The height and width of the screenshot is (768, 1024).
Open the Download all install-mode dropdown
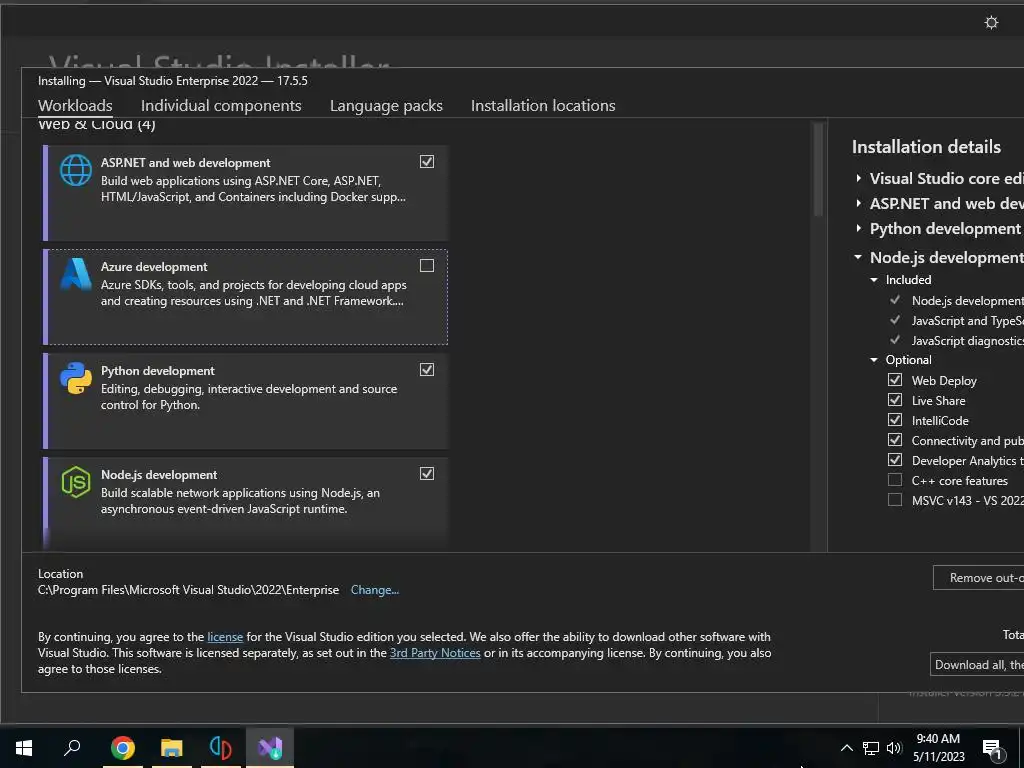(977, 664)
